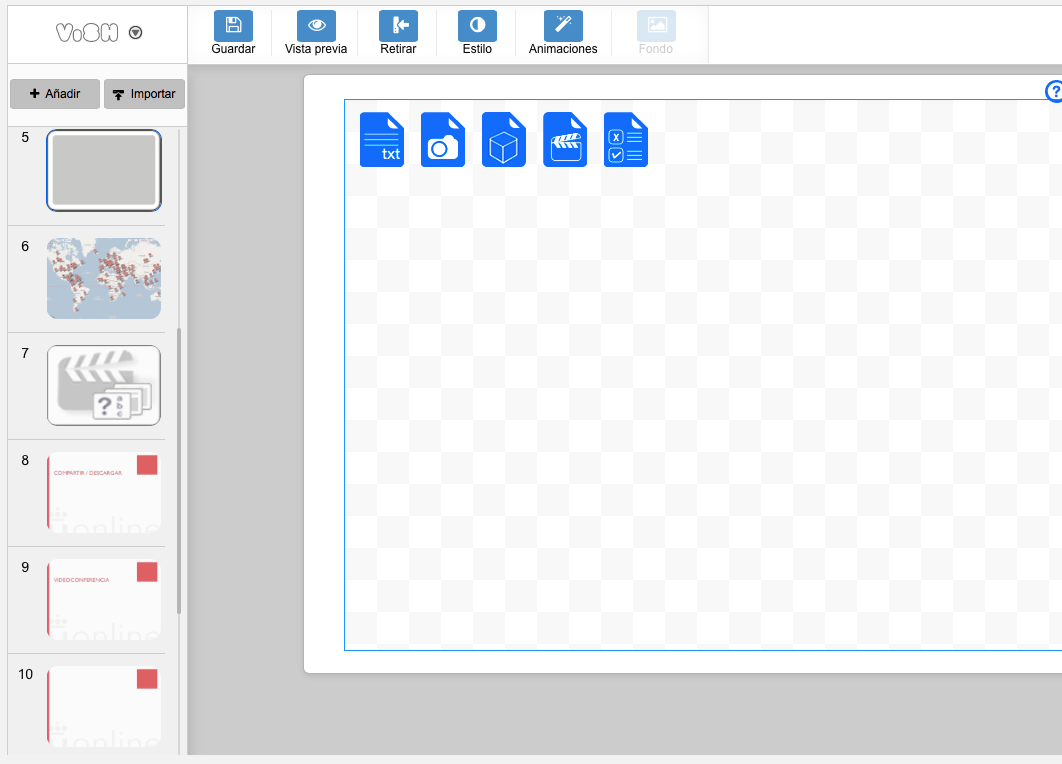Insert a video using clapperboard icon
Viewport: 1062px width, 764px height.
tap(565, 139)
